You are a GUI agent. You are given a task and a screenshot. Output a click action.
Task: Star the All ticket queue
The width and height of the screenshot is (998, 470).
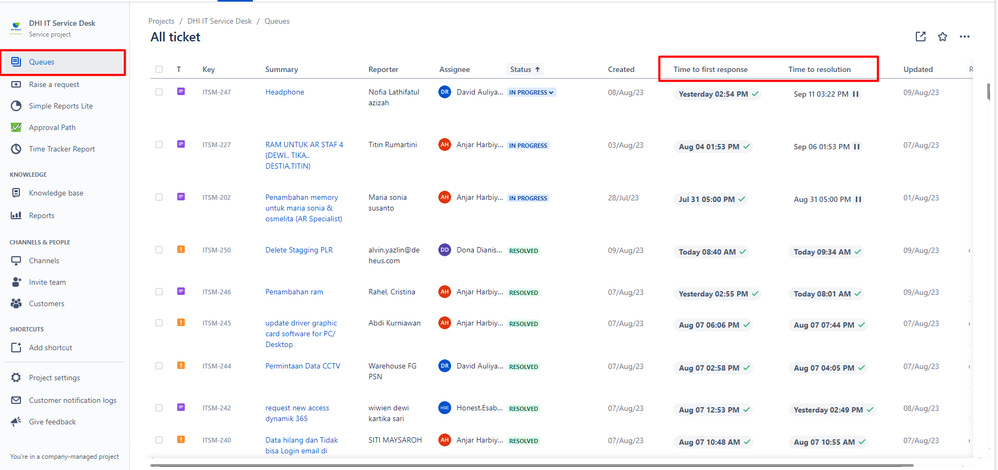pyautogui.click(x=943, y=37)
